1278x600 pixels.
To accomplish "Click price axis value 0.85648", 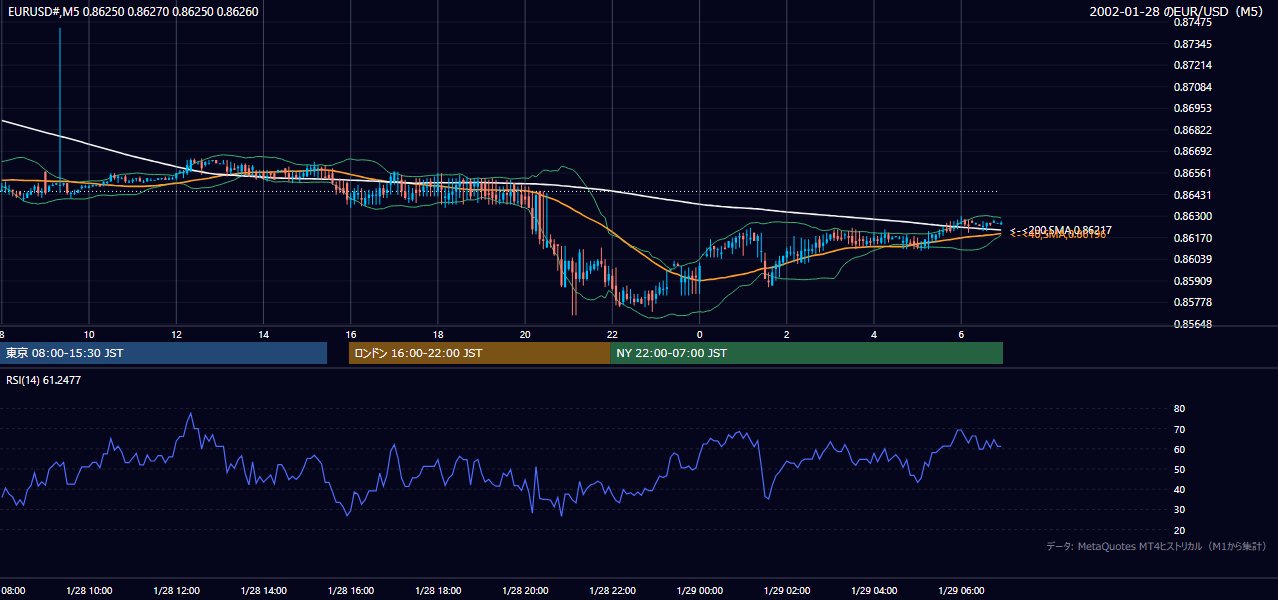I will 1192,324.
